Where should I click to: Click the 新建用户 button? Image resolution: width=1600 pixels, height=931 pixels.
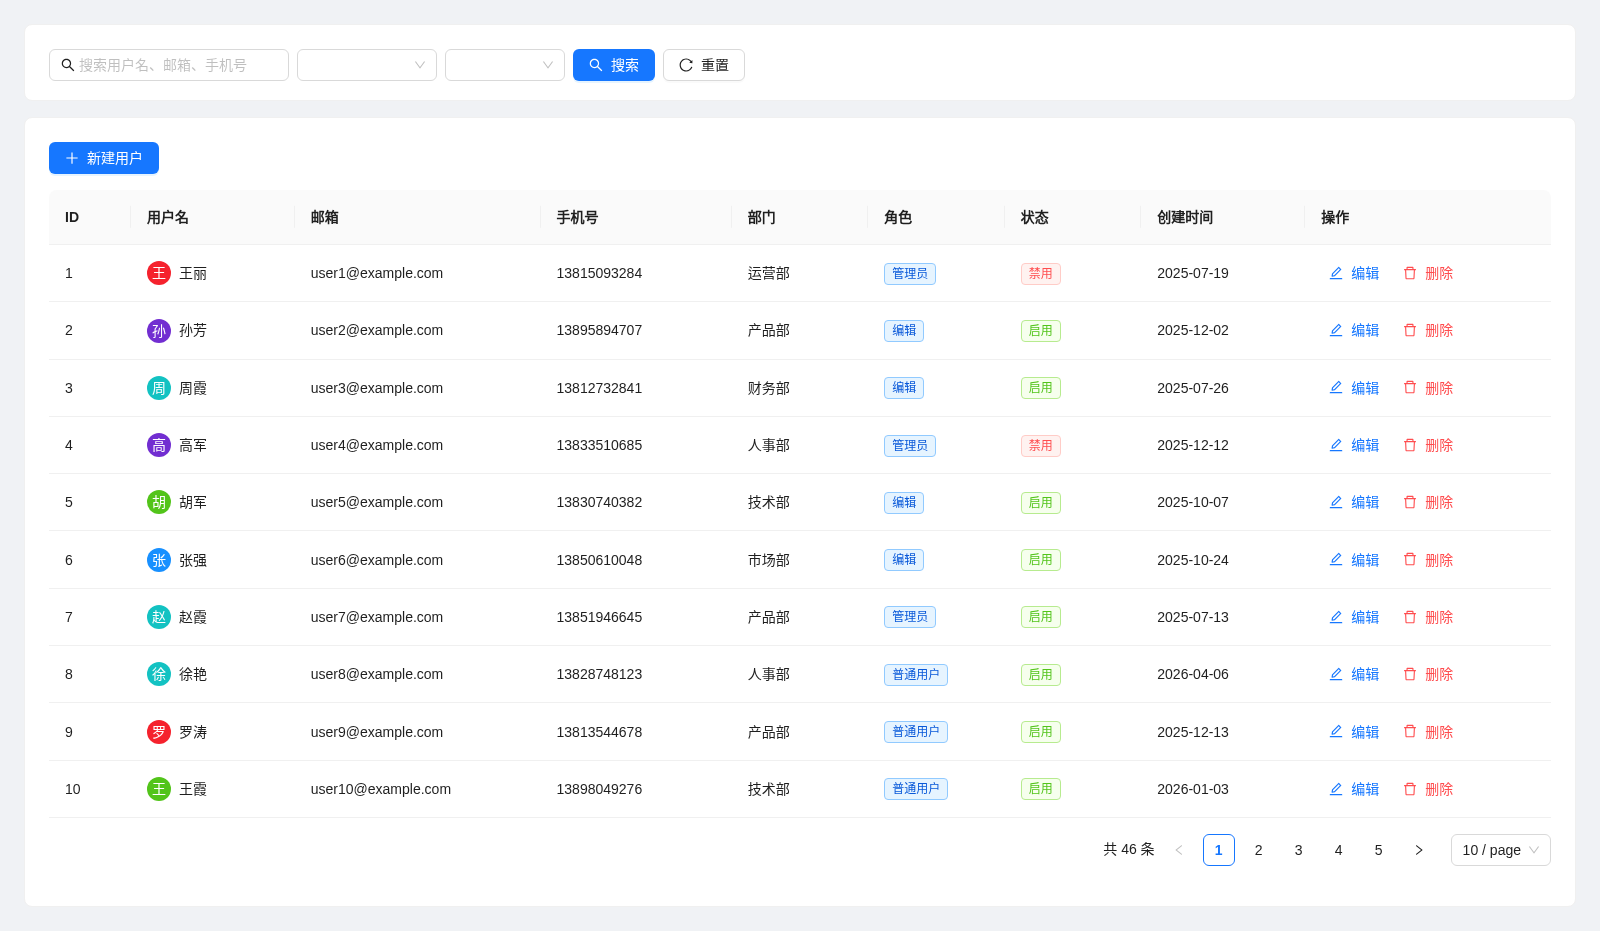coord(104,158)
